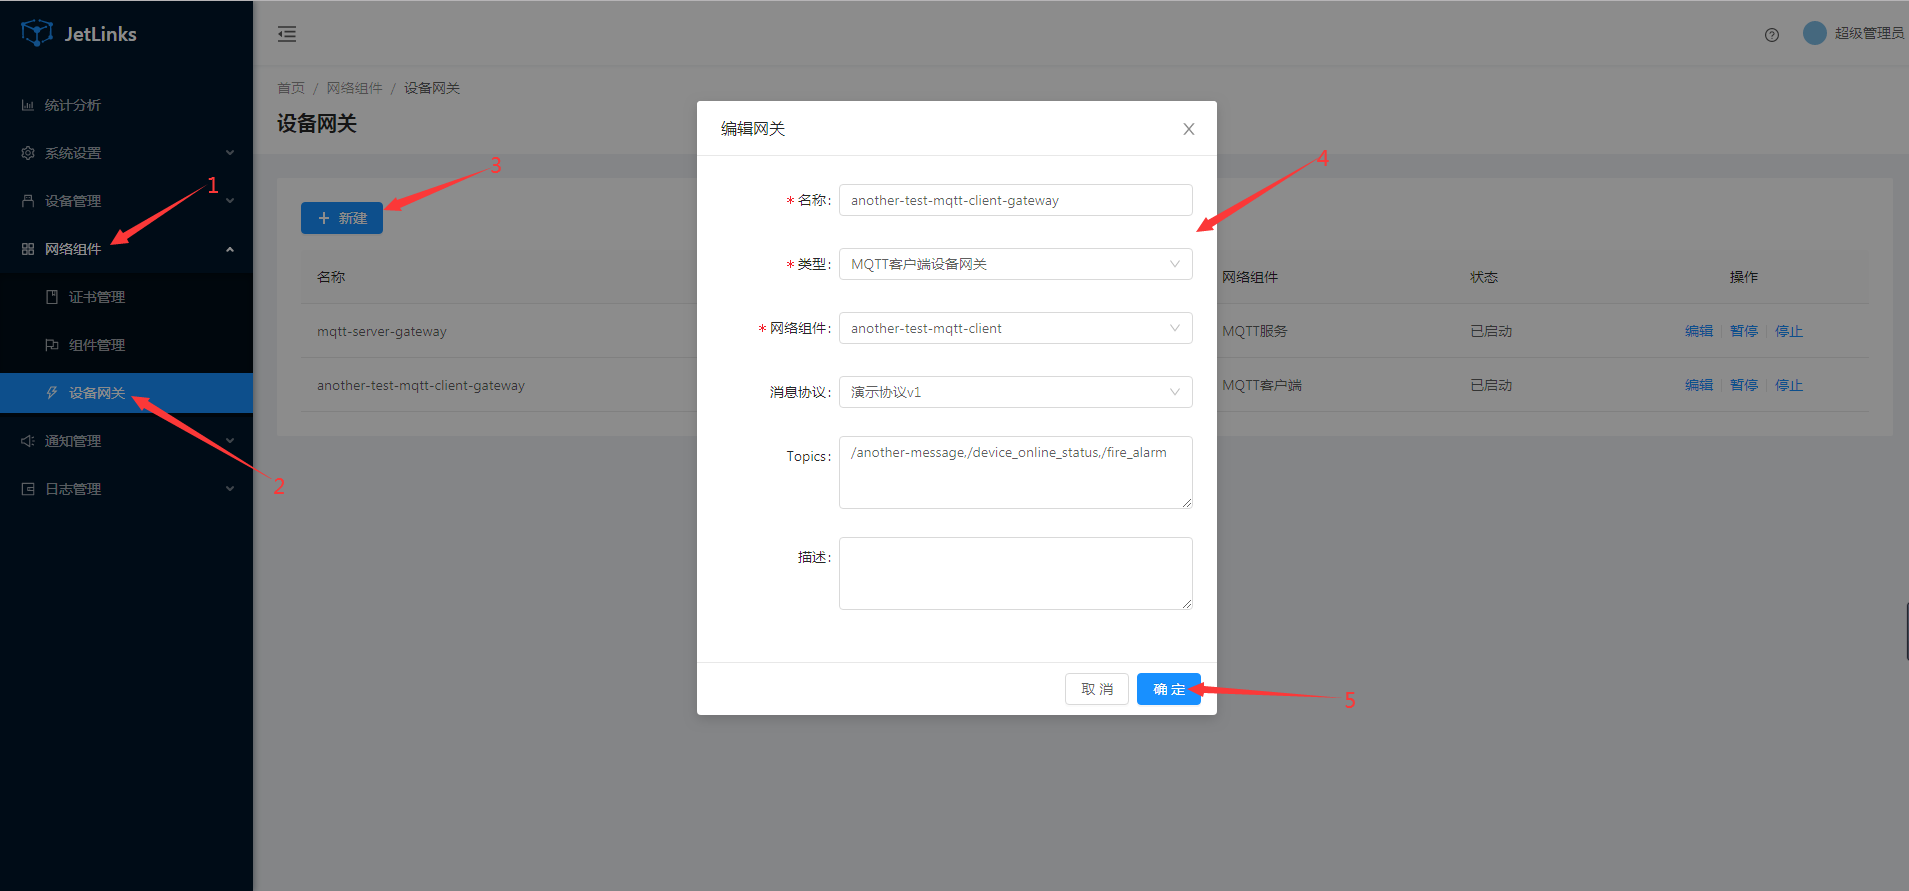1909x891 pixels.
Task: Click the 取消 cancel button
Action: (1096, 689)
